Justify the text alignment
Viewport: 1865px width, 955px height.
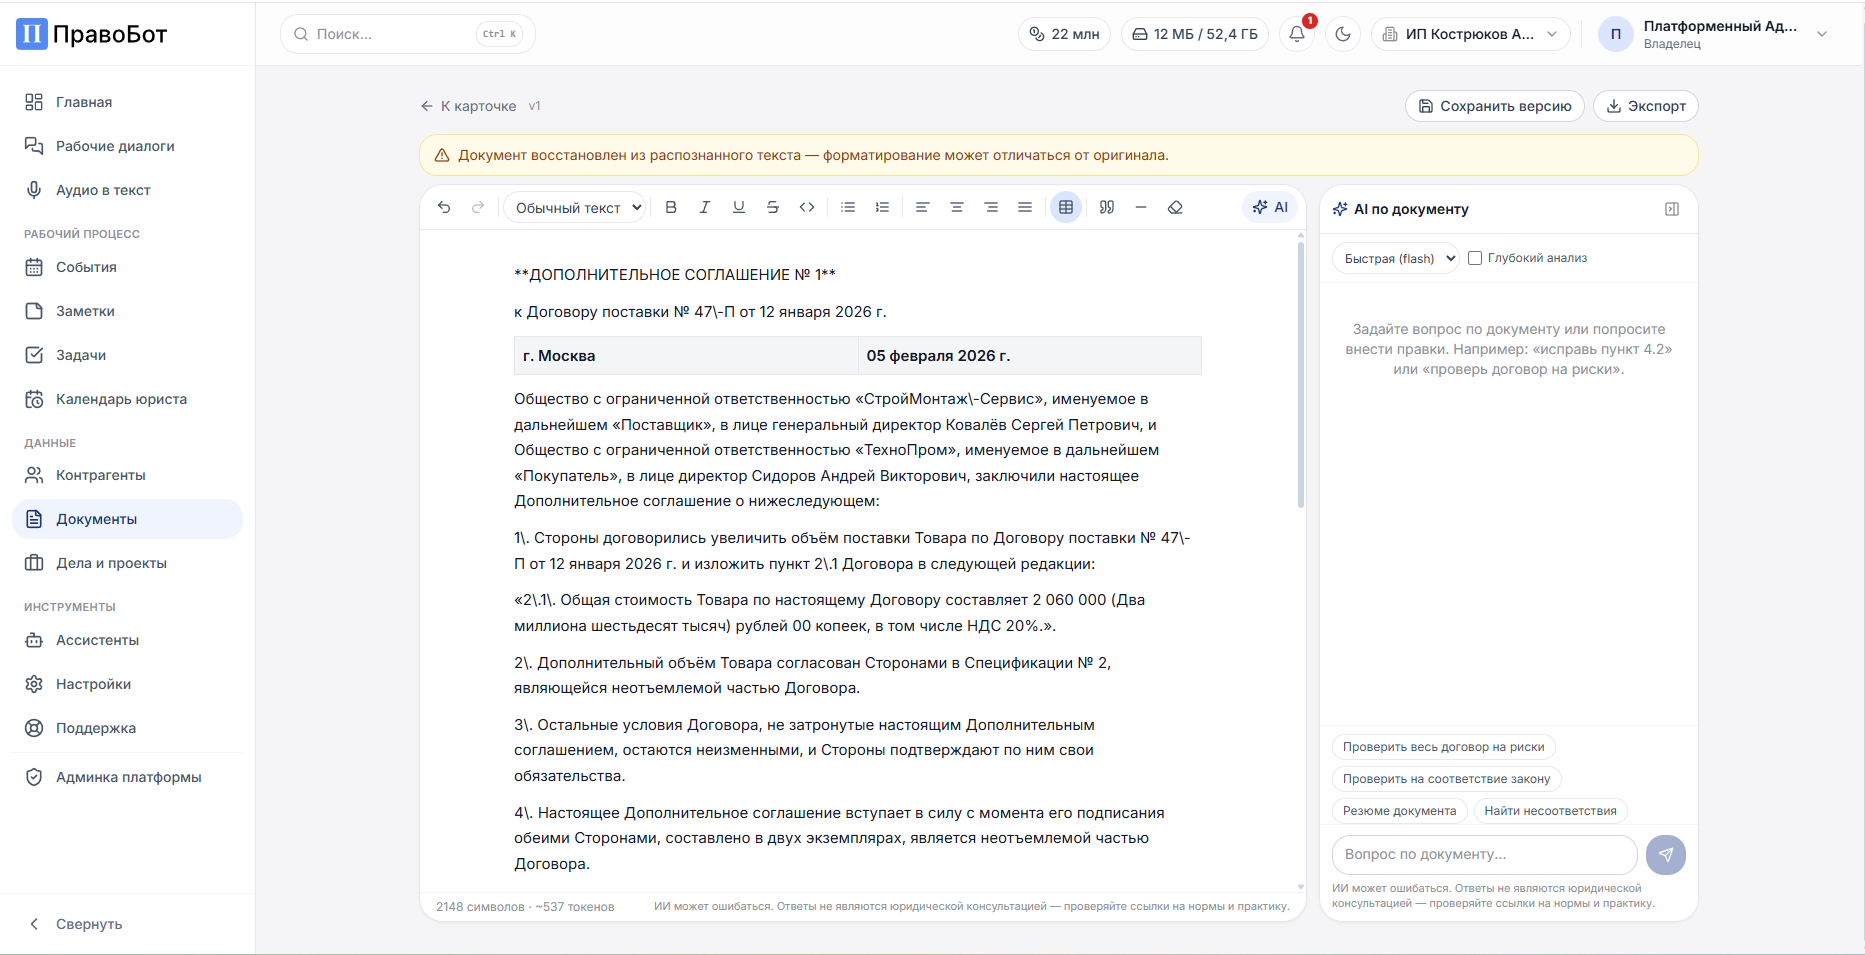click(x=1025, y=207)
